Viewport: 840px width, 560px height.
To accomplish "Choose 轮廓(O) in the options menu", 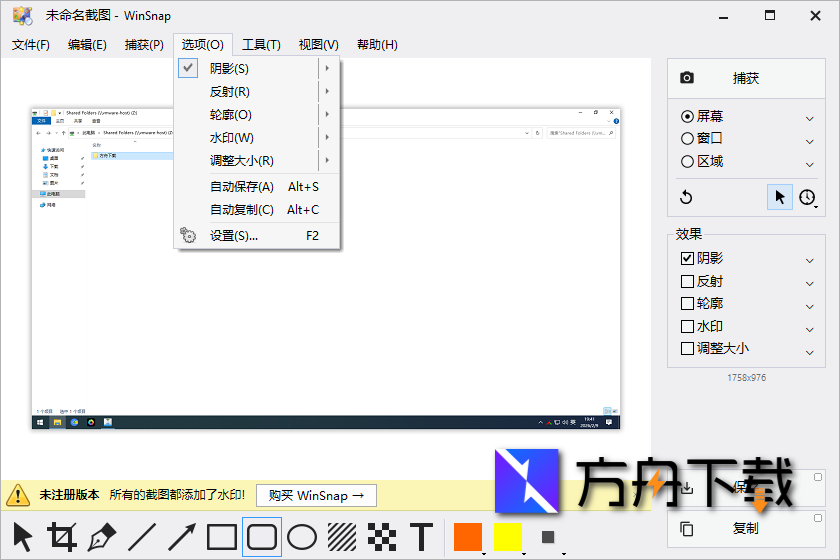I will [257, 115].
